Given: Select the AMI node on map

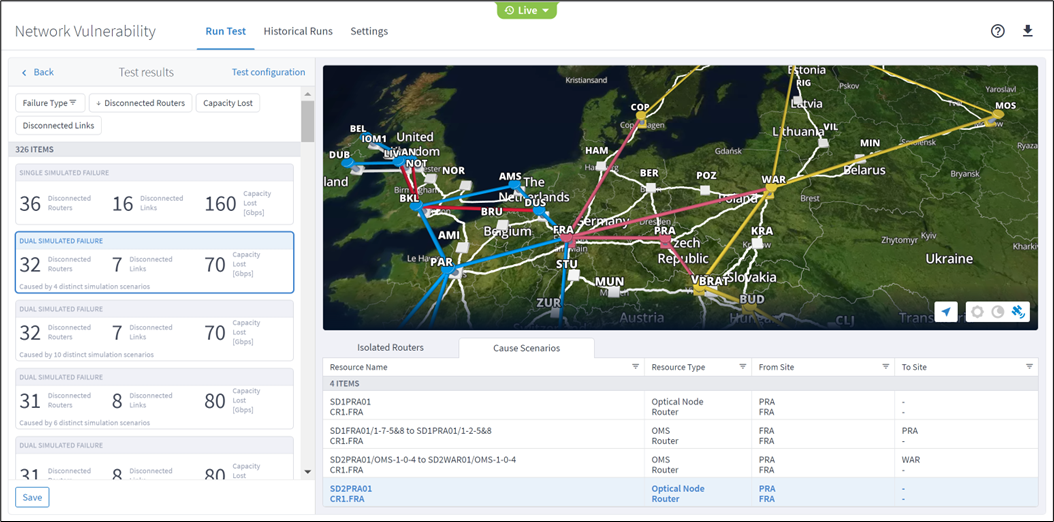Looking at the screenshot, I should pyautogui.click(x=461, y=248).
